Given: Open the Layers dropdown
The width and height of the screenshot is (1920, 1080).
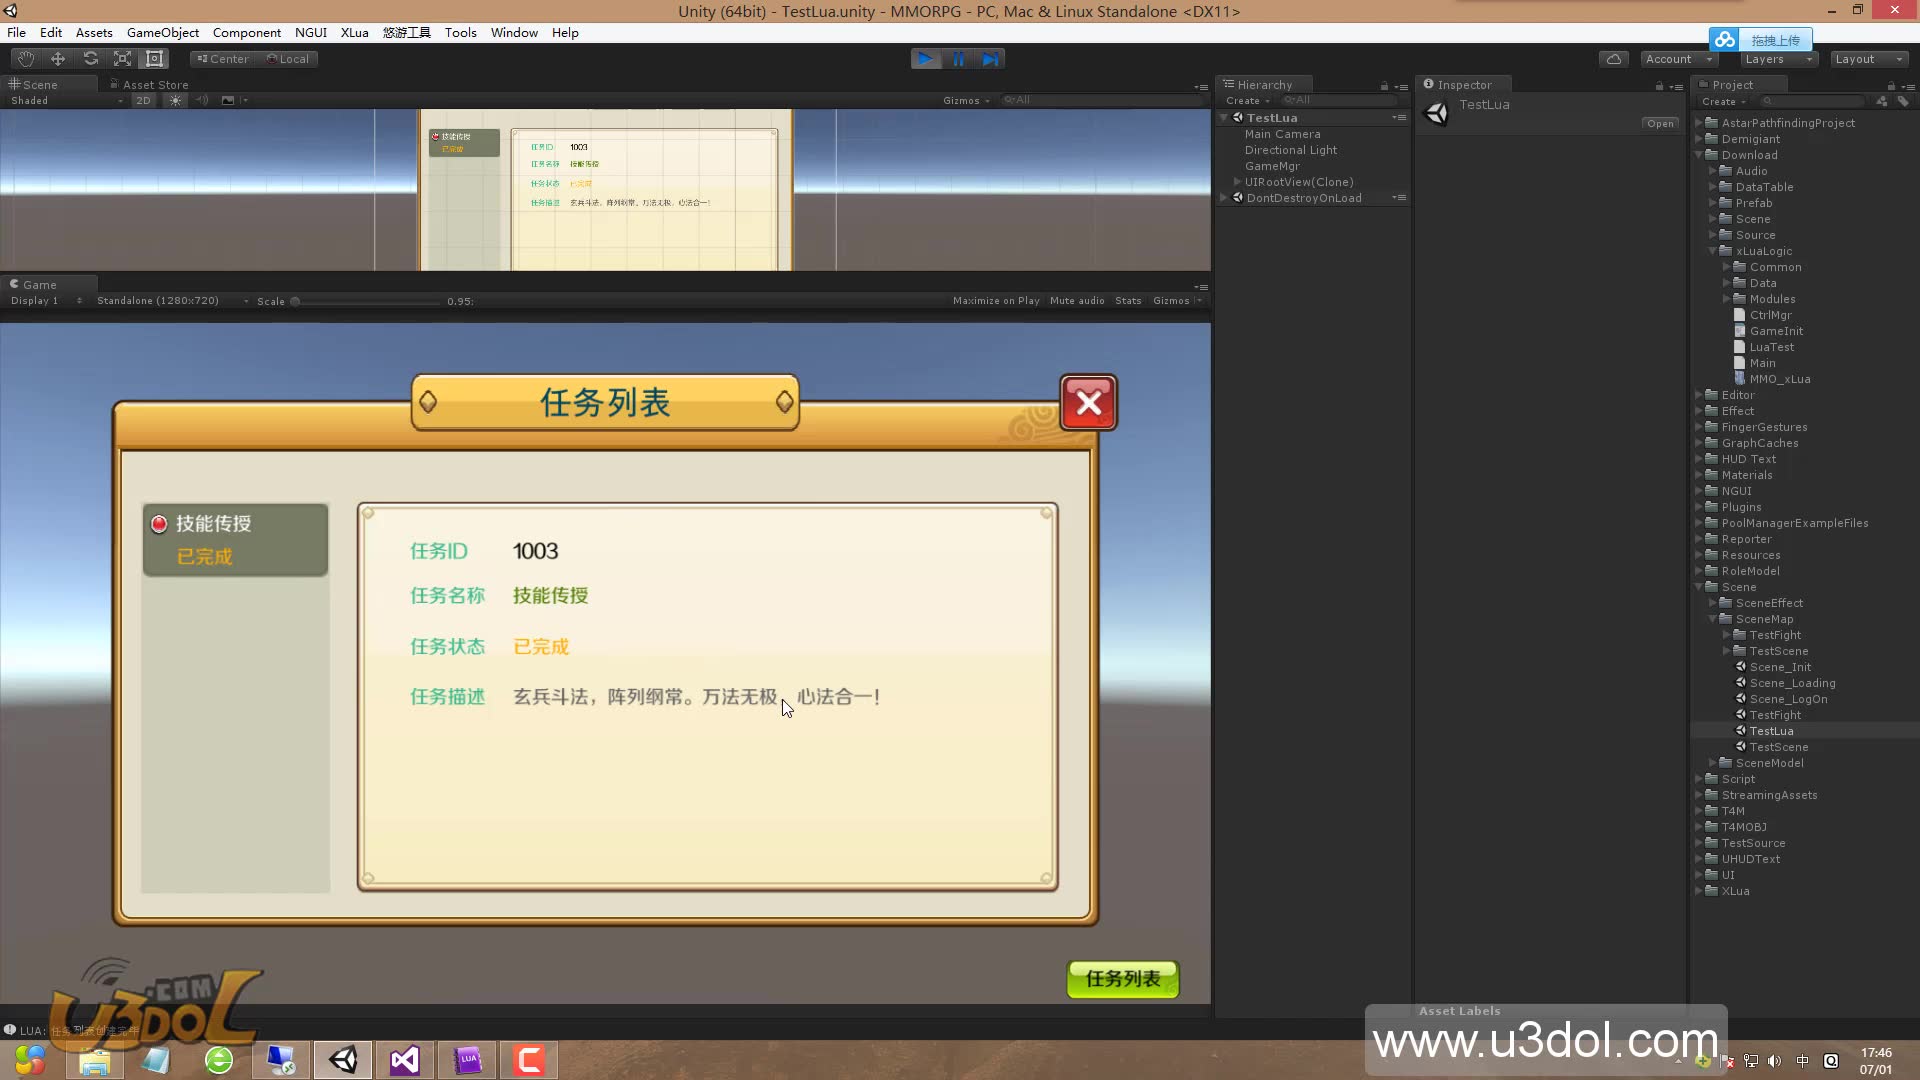Looking at the screenshot, I should 1778,59.
